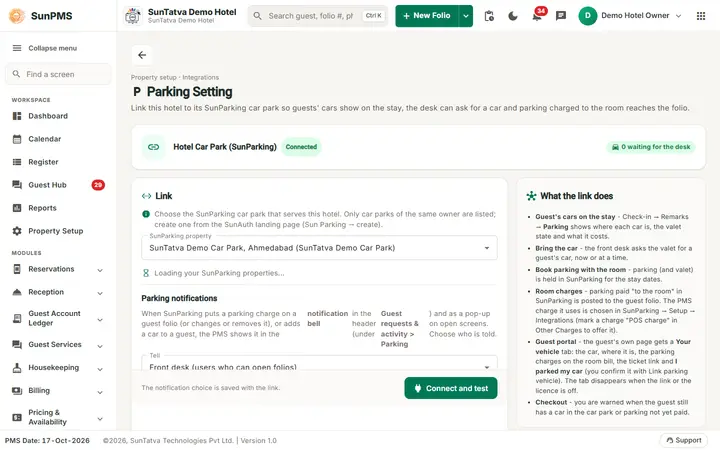Click the Calendar sidebar icon
720x450 pixels.
tap(17, 139)
